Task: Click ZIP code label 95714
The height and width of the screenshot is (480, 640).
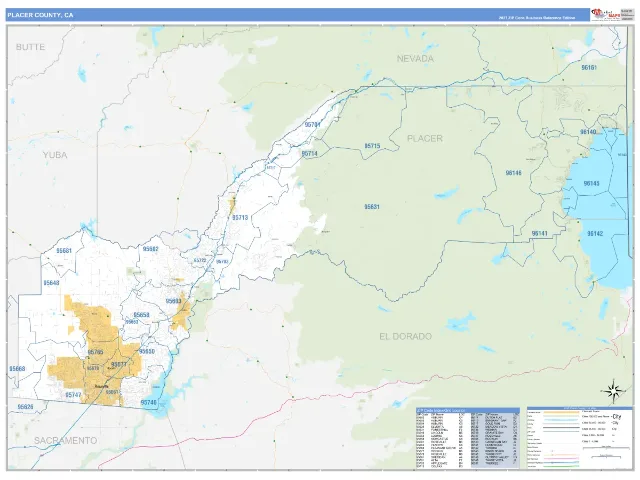Action: 309,154
